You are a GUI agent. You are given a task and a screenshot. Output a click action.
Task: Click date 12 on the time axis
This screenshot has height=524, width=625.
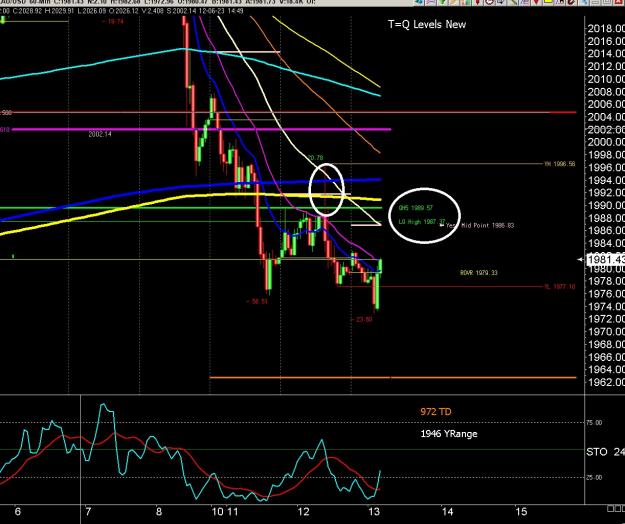coord(303,511)
